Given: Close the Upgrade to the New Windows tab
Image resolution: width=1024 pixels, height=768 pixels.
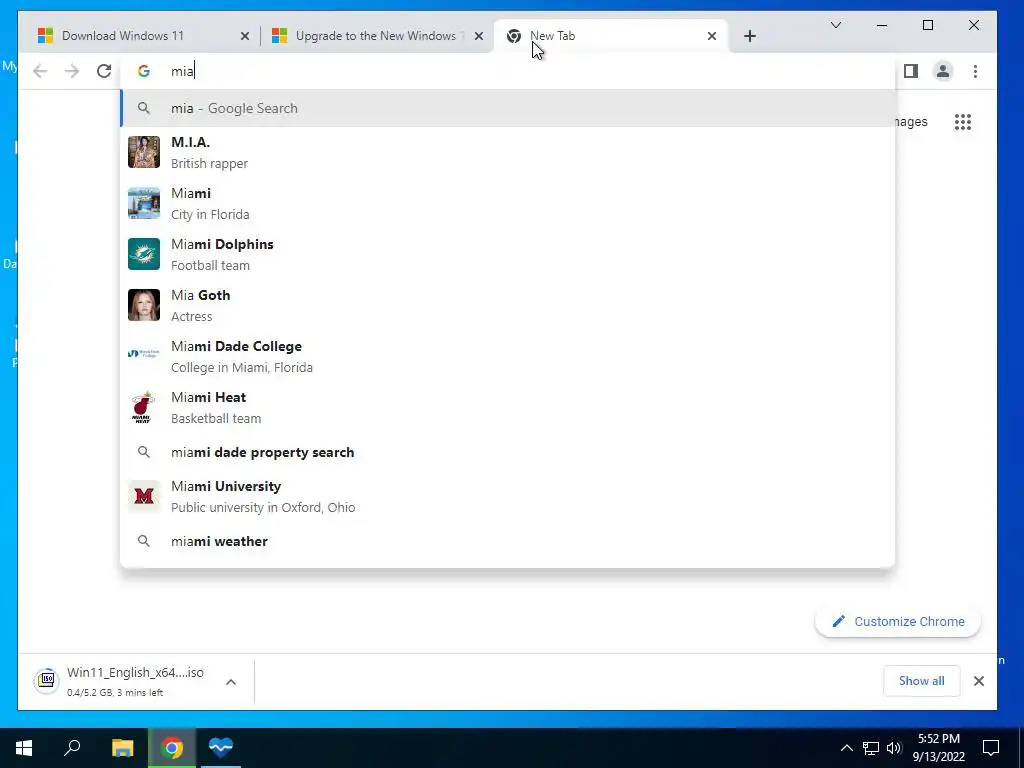Looking at the screenshot, I should pos(479,36).
